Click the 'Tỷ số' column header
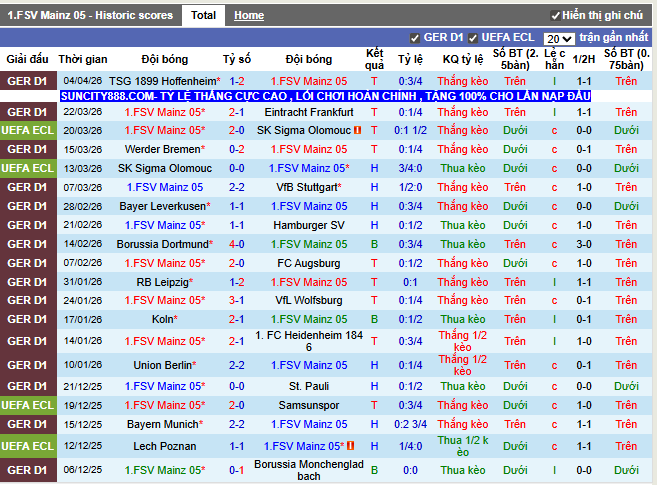The height and width of the screenshot is (485, 657). [237, 59]
